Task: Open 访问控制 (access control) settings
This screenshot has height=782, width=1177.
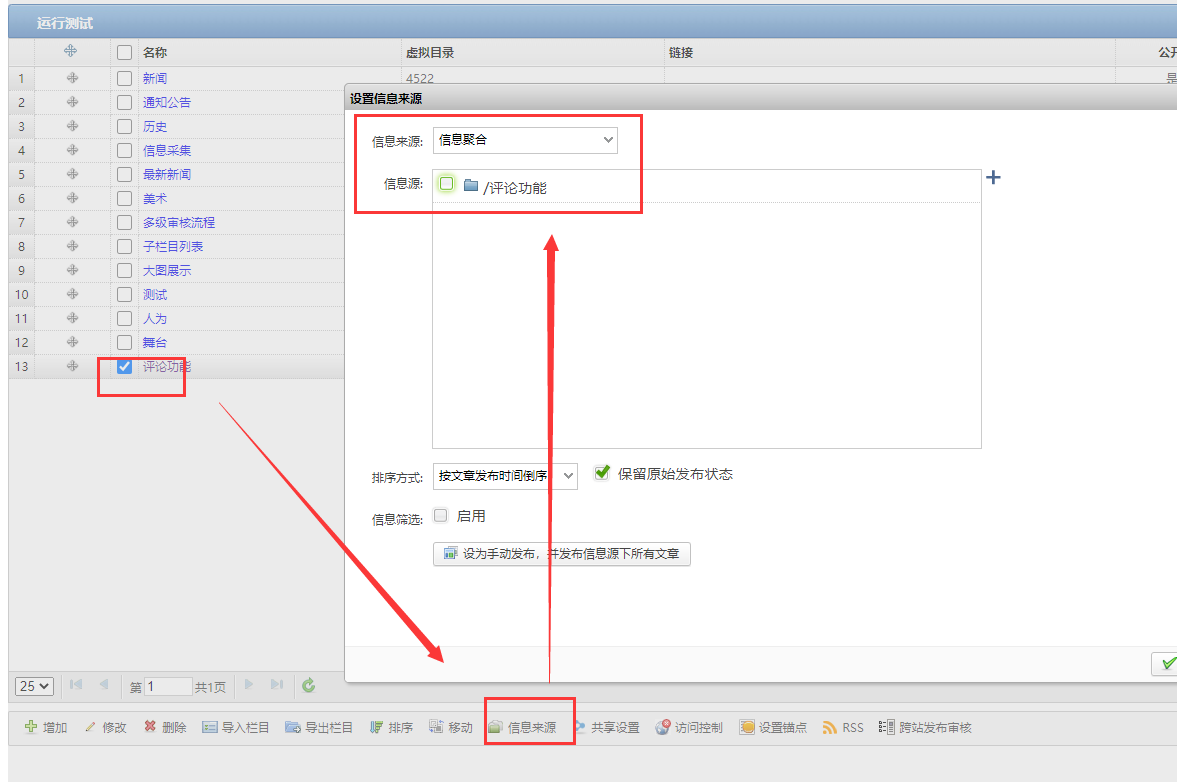Action: point(663,727)
